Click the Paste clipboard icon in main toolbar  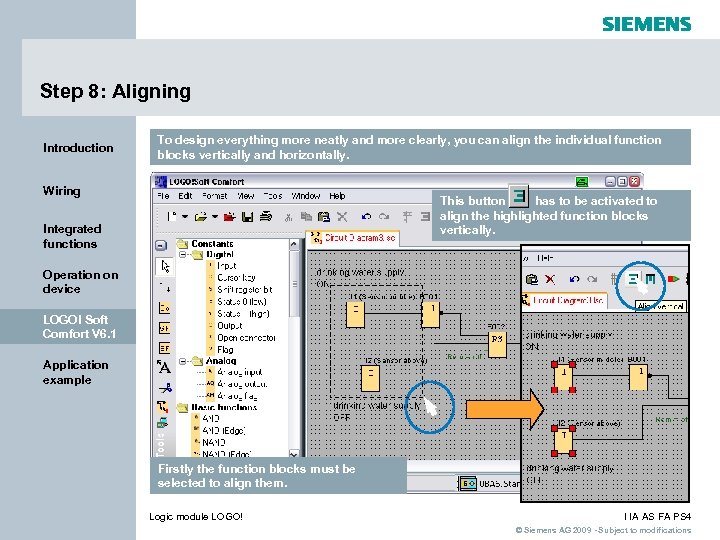click(324, 217)
